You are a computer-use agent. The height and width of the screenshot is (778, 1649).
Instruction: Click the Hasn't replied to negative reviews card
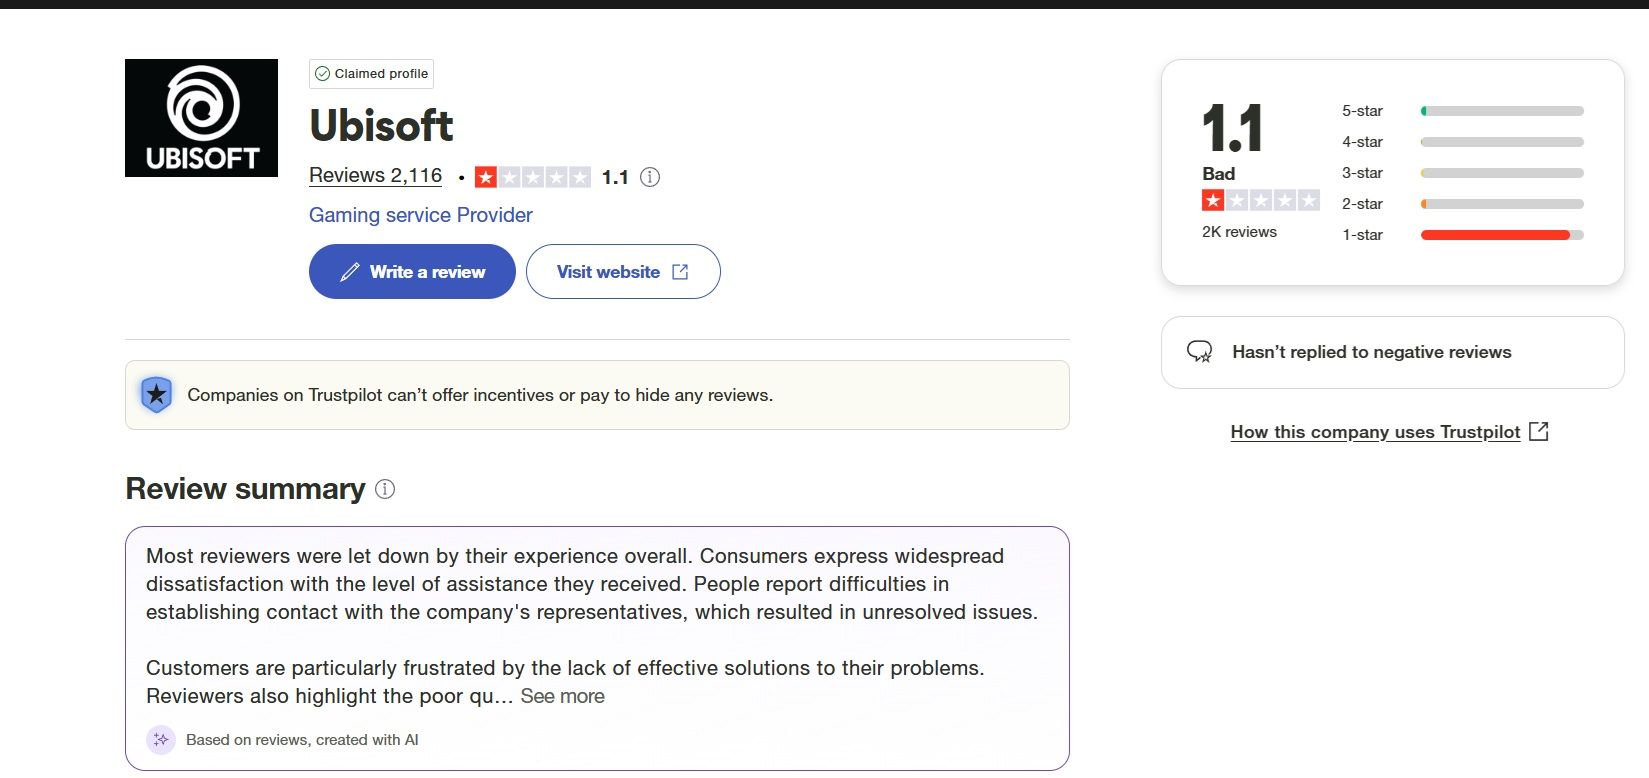pyautogui.click(x=1392, y=352)
